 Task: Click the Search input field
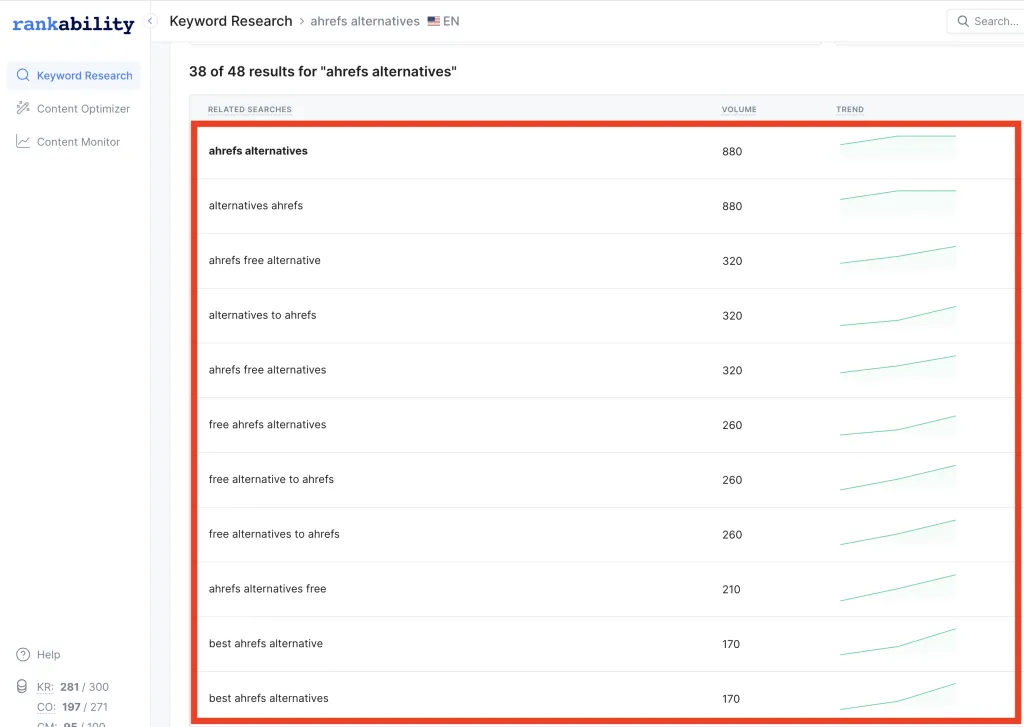tap(985, 21)
